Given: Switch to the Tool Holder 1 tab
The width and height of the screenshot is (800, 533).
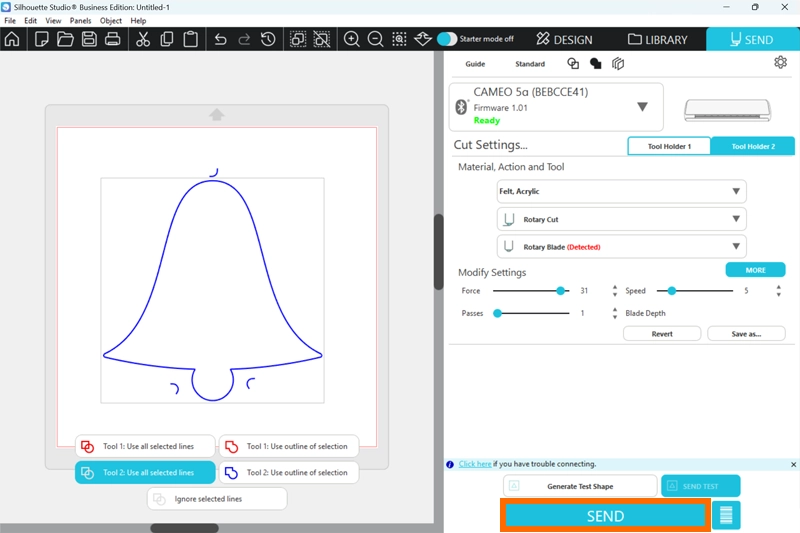Looking at the screenshot, I should point(668,146).
